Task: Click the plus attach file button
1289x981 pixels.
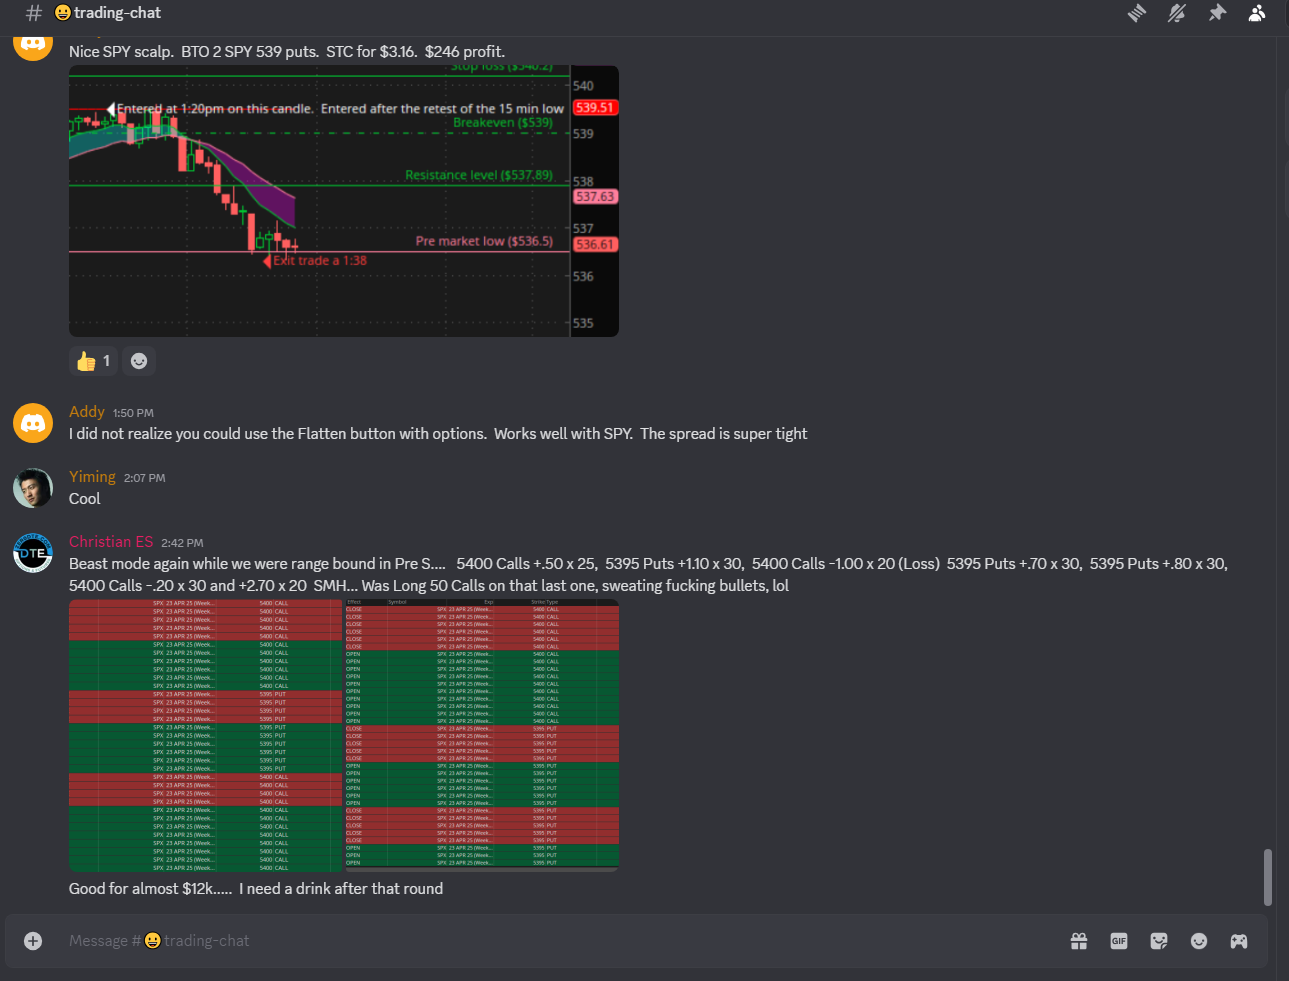Action: tap(33, 941)
